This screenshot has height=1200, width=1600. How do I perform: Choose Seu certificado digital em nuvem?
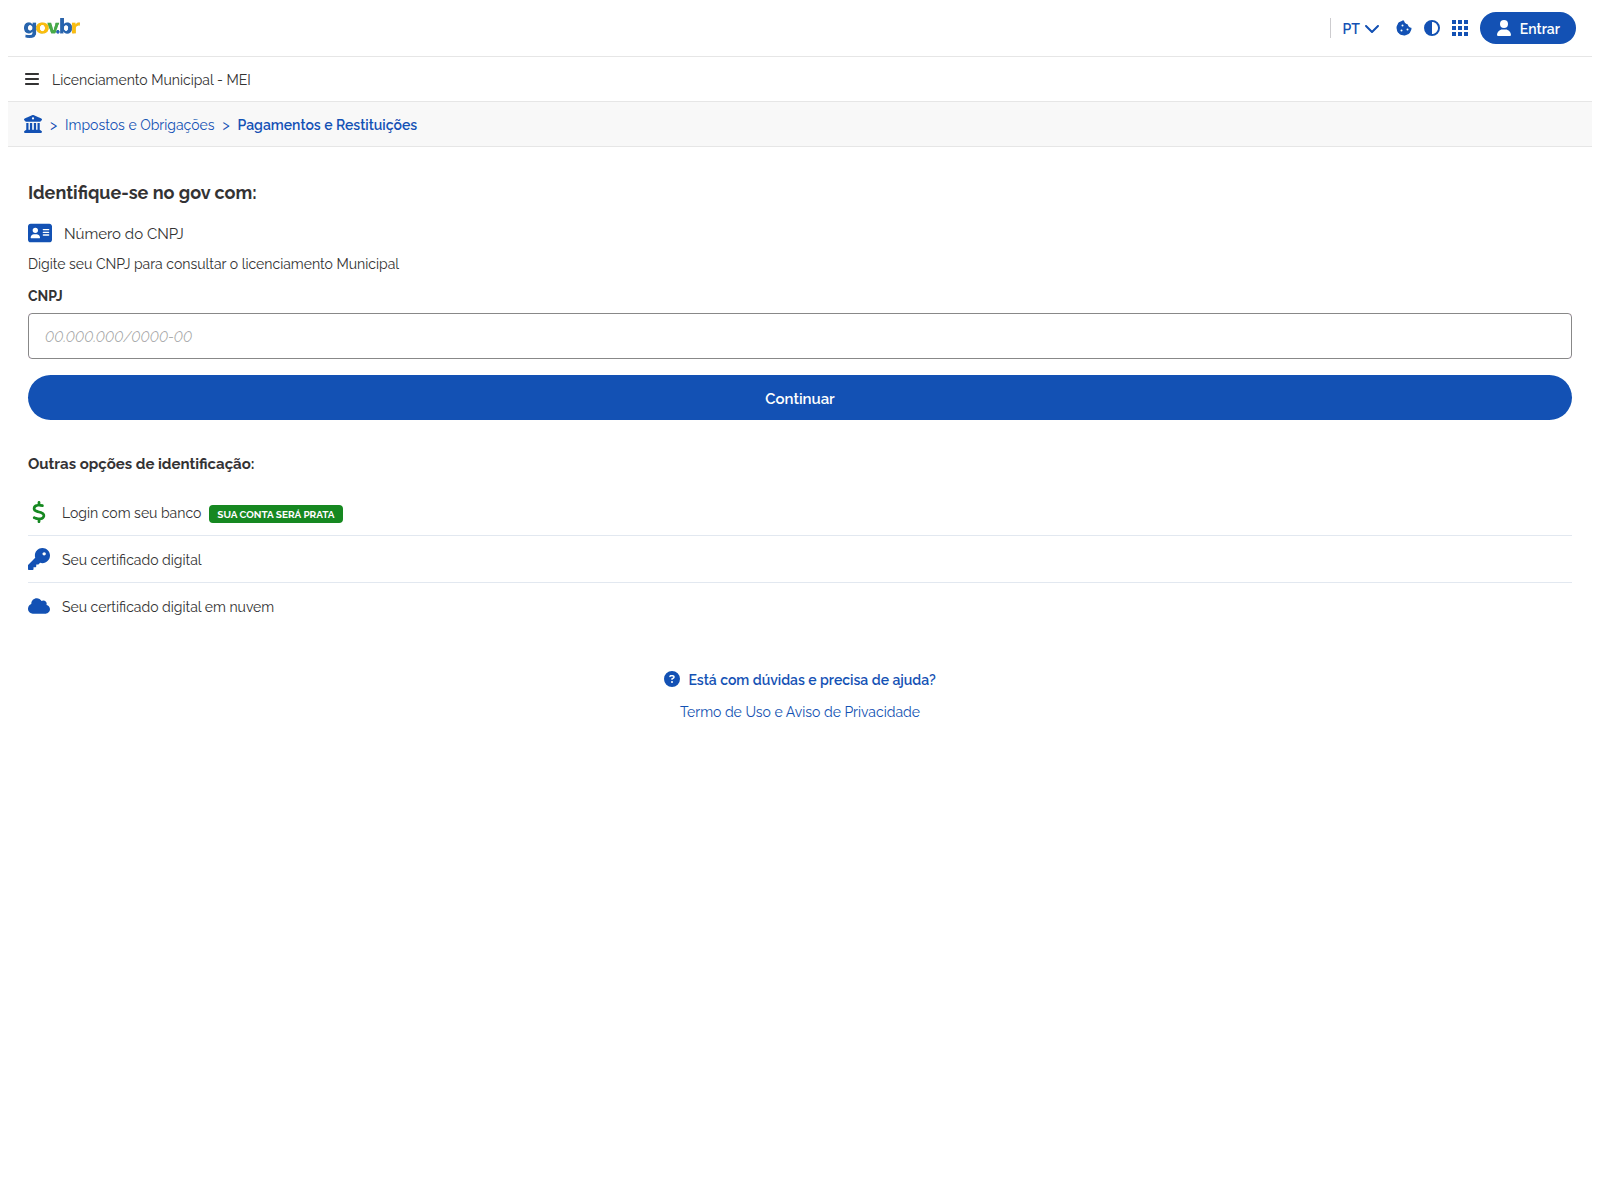[x=168, y=607]
